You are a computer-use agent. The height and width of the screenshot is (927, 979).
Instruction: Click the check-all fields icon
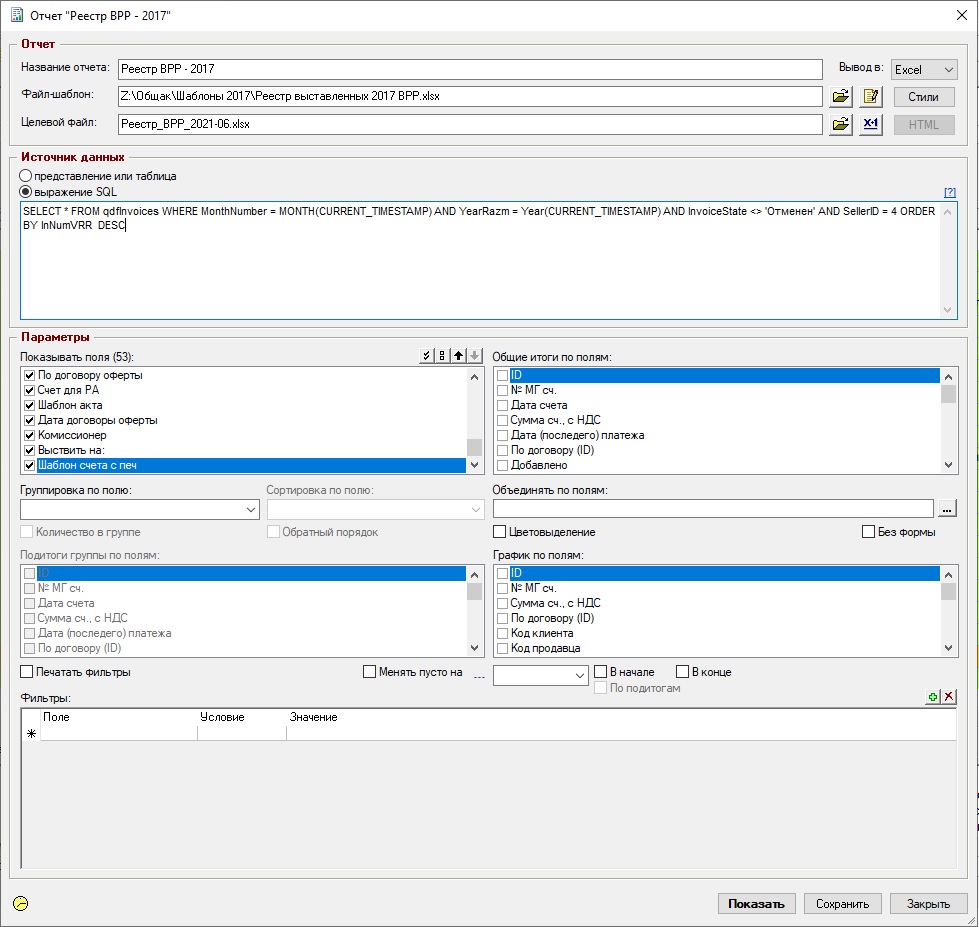[427, 356]
